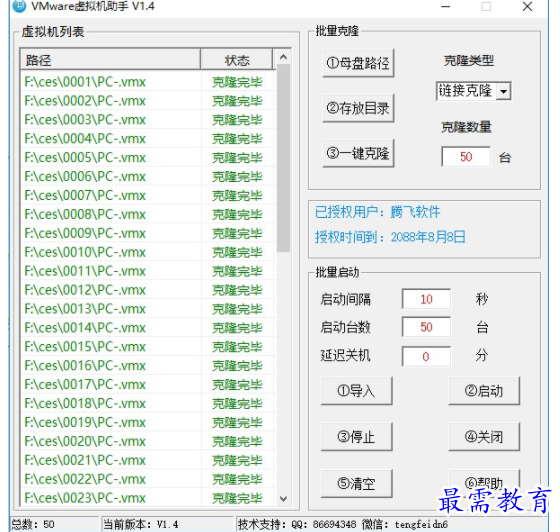This screenshot has width=560, height=532.
Task: Click the 授权时间到：2088年8月8日 text
Action: (390, 237)
